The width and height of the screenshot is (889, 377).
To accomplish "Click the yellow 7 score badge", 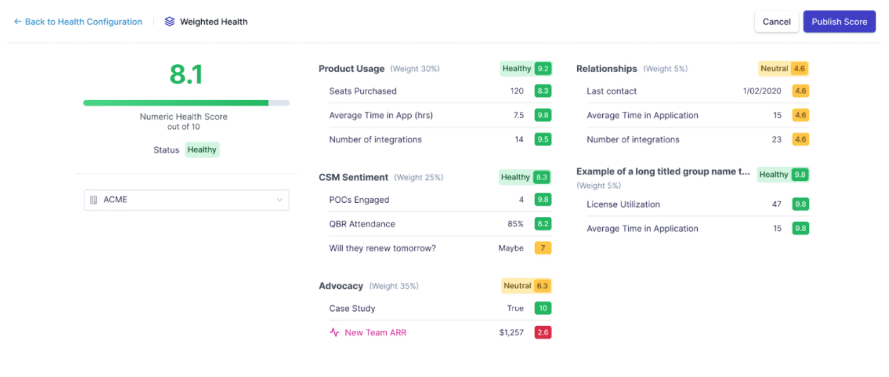I will coord(543,248).
